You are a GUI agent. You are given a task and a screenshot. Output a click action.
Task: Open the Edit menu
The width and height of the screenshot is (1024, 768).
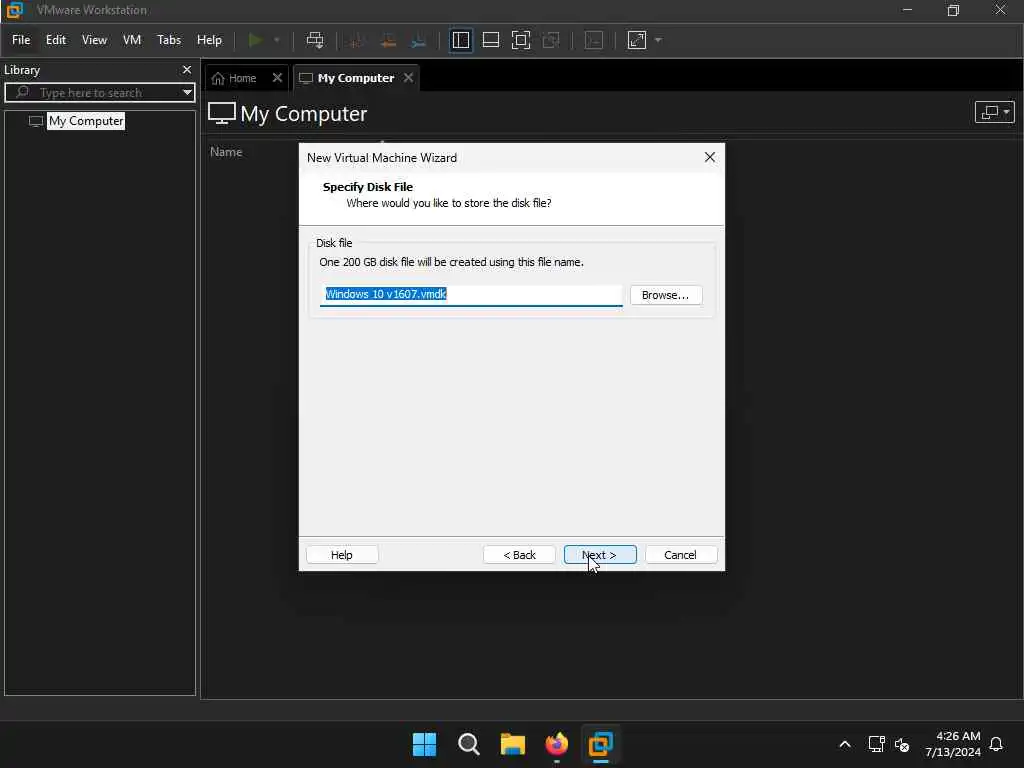(x=56, y=40)
